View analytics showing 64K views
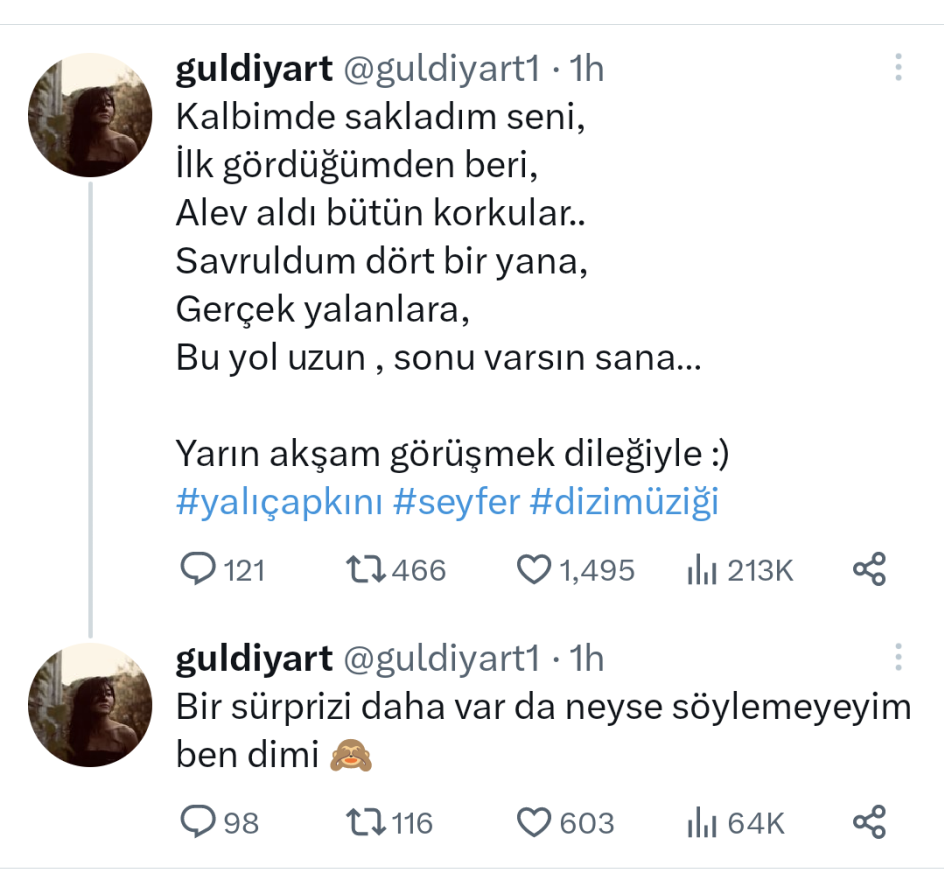The height and width of the screenshot is (891, 944). [x=704, y=824]
